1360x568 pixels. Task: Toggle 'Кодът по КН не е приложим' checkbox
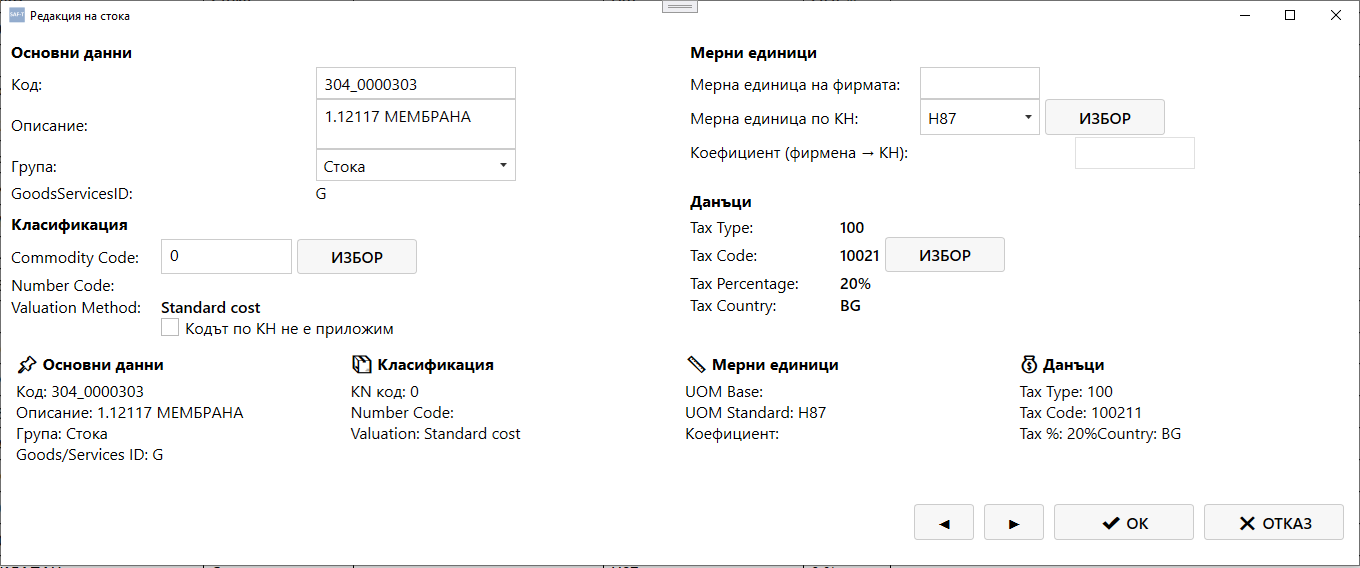(170, 327)
